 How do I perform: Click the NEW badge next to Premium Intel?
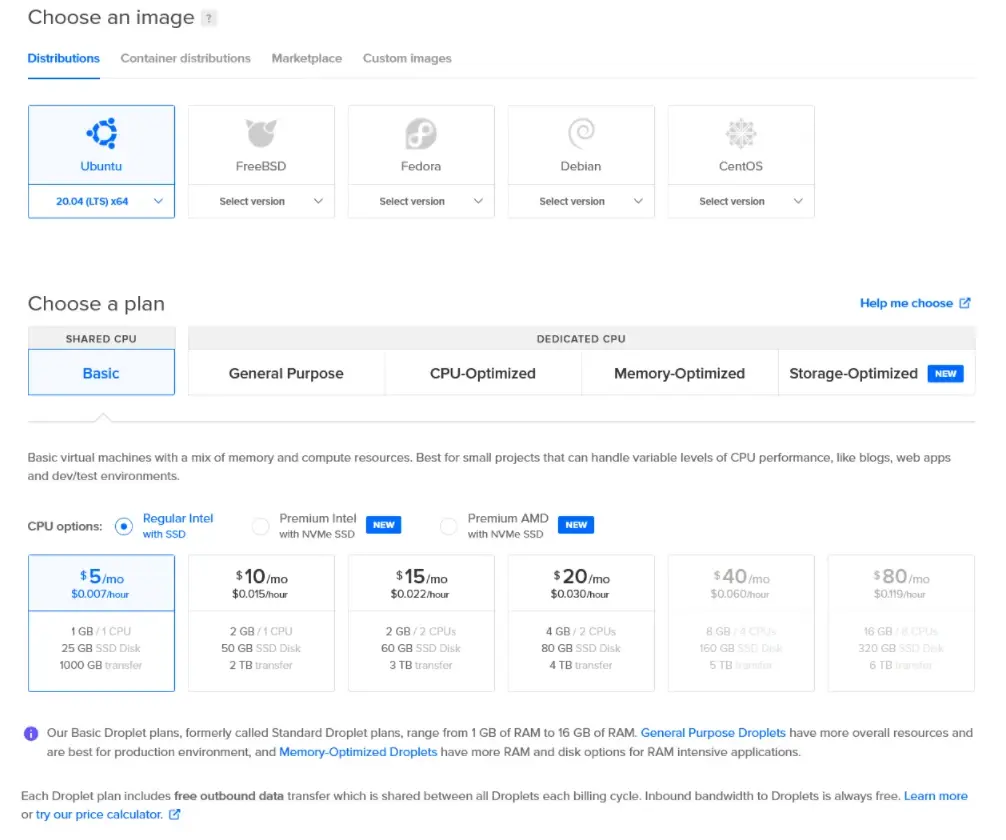pos(384,525)
